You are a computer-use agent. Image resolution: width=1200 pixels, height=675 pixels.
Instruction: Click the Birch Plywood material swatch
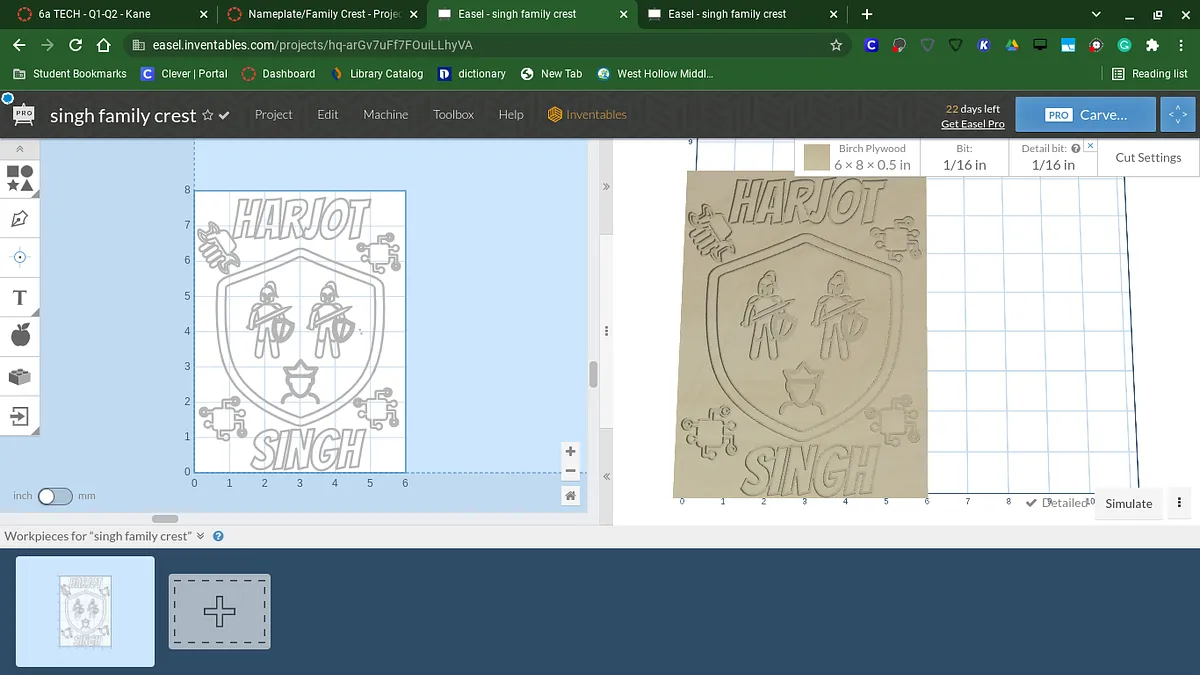[817, 158]
